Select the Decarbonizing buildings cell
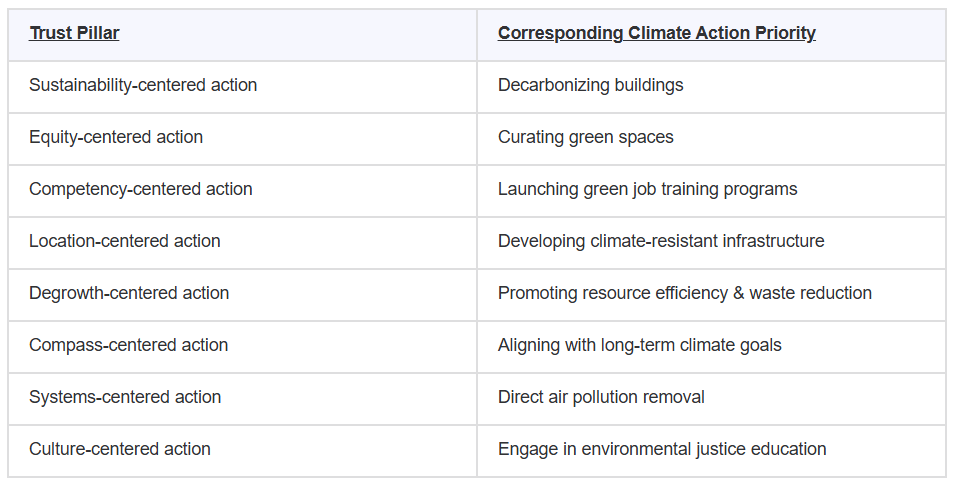Viewport: 954px width, 485px height. pos(590,85)
